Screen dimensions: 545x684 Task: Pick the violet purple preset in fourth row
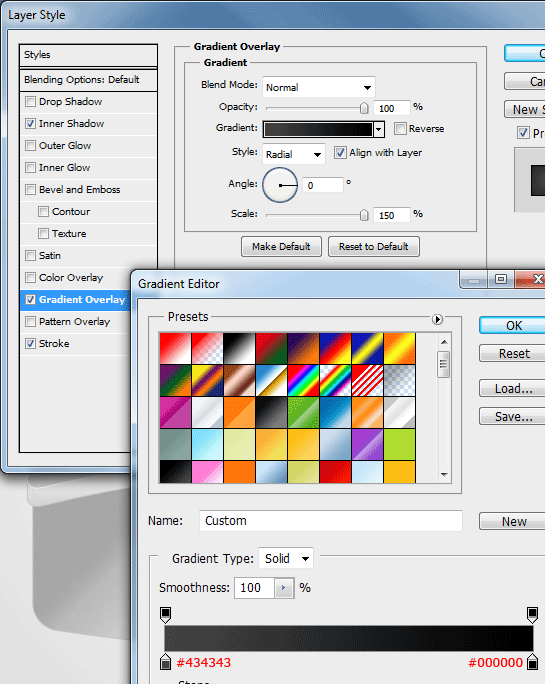click(x=367, y=444)
